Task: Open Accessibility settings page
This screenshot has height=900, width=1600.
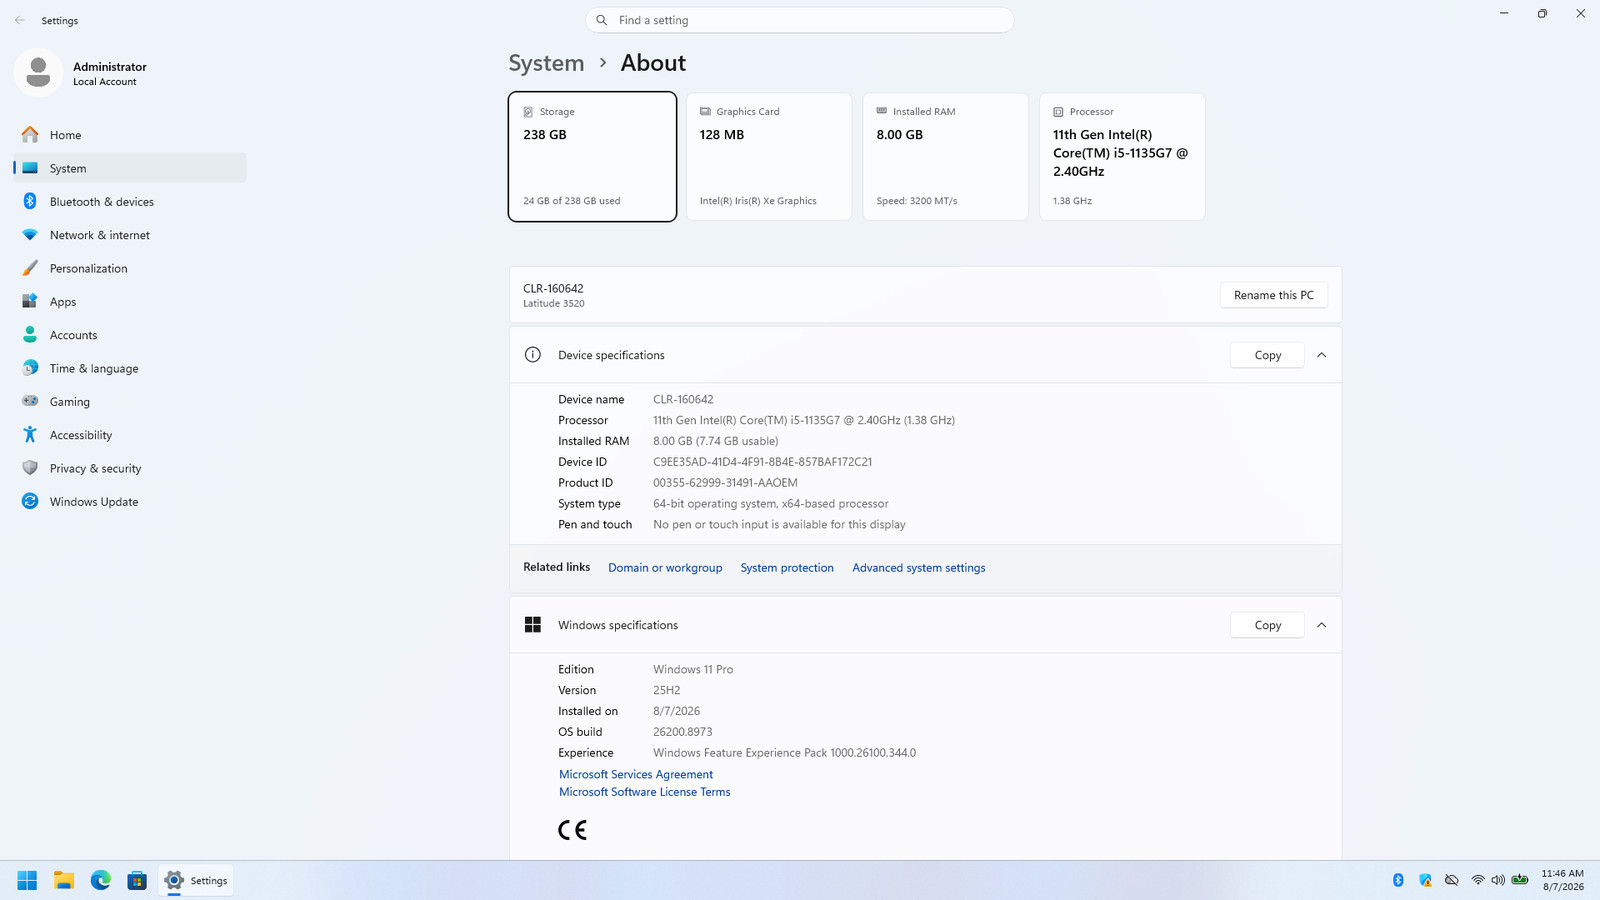Action: pos(130,435)
